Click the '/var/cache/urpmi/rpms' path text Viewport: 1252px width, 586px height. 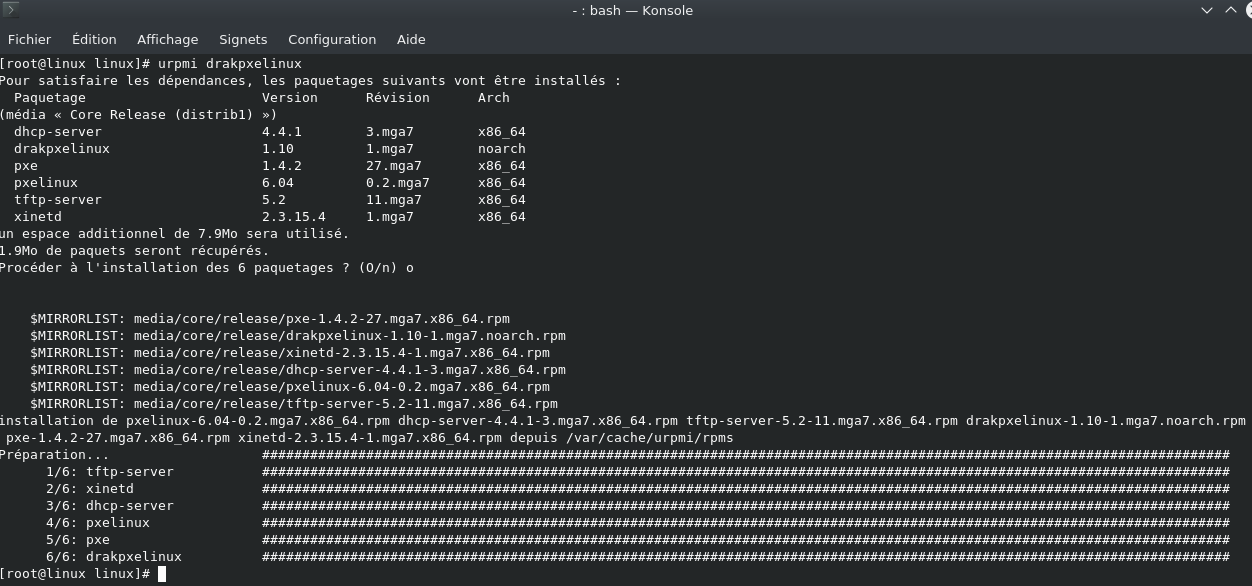pyautogui.click(x=649, y=437)
